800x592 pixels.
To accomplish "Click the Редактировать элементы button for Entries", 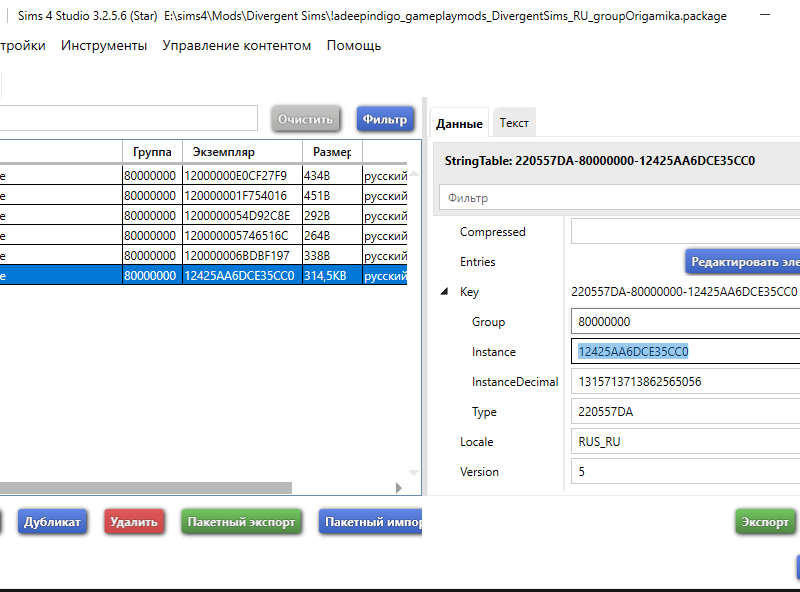I will [x=743, y=262].
